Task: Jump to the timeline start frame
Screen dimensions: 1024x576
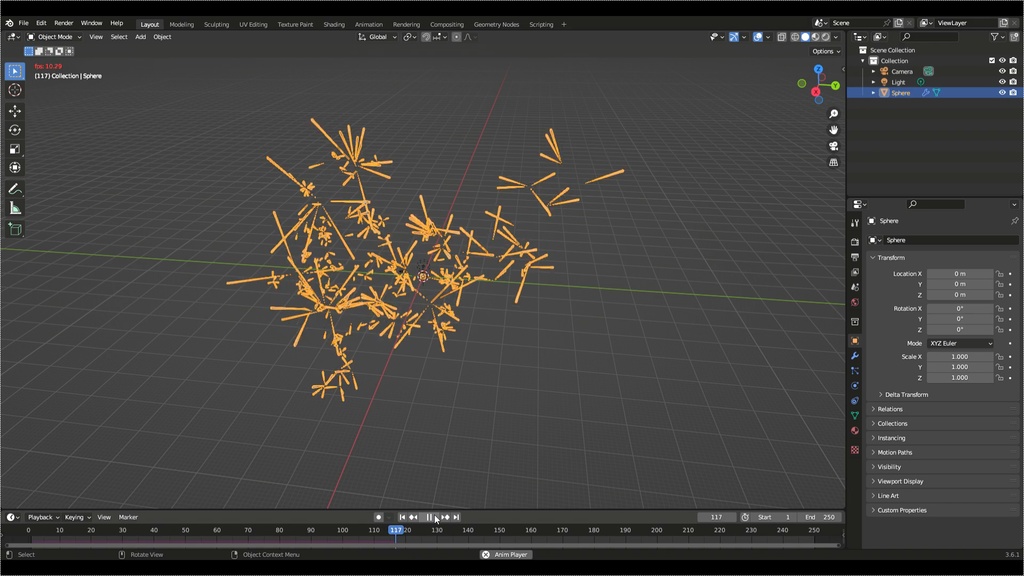Action: (x=402, y=517)
